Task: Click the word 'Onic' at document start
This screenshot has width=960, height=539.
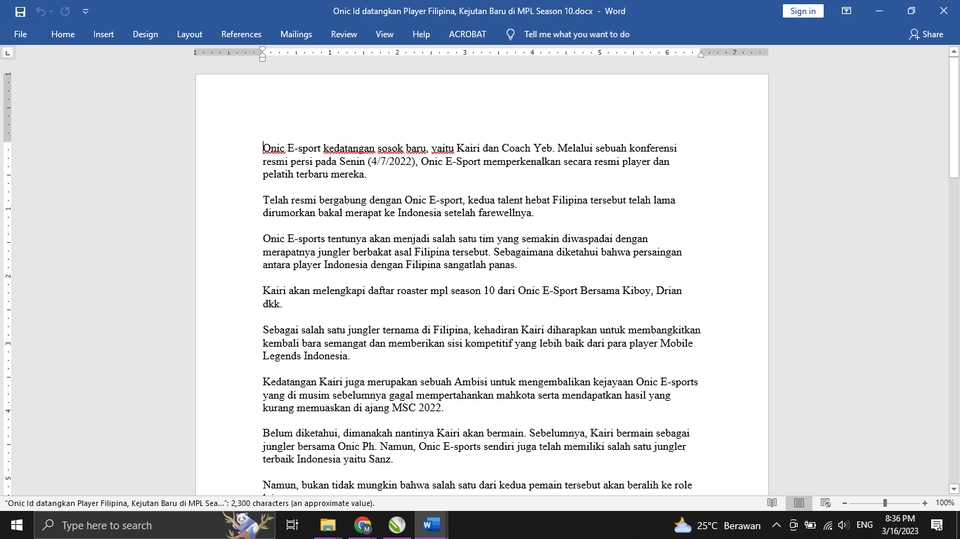Action: (274, 148)
